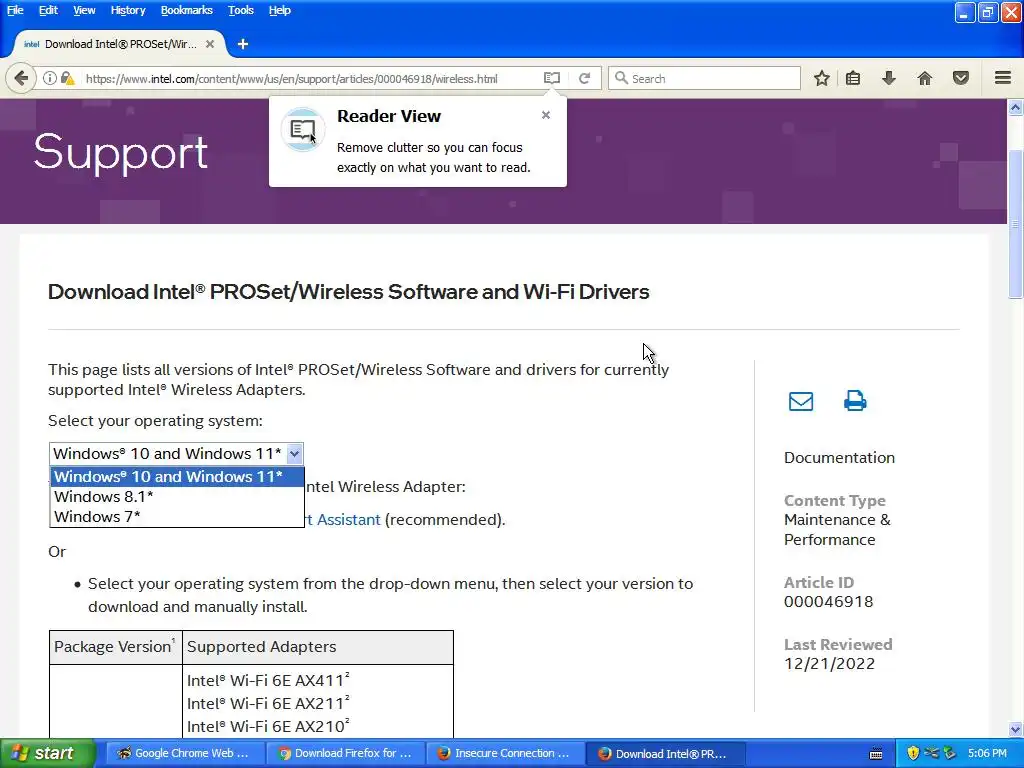Image resolution: width=1024 pixels, height=768 pixels.
Task: Show your bookmarks list icon
Action: click(853, 78)
